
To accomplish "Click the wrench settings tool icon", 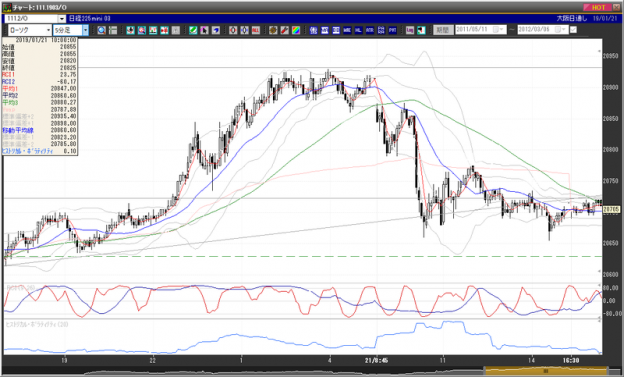I will point(284,30).
